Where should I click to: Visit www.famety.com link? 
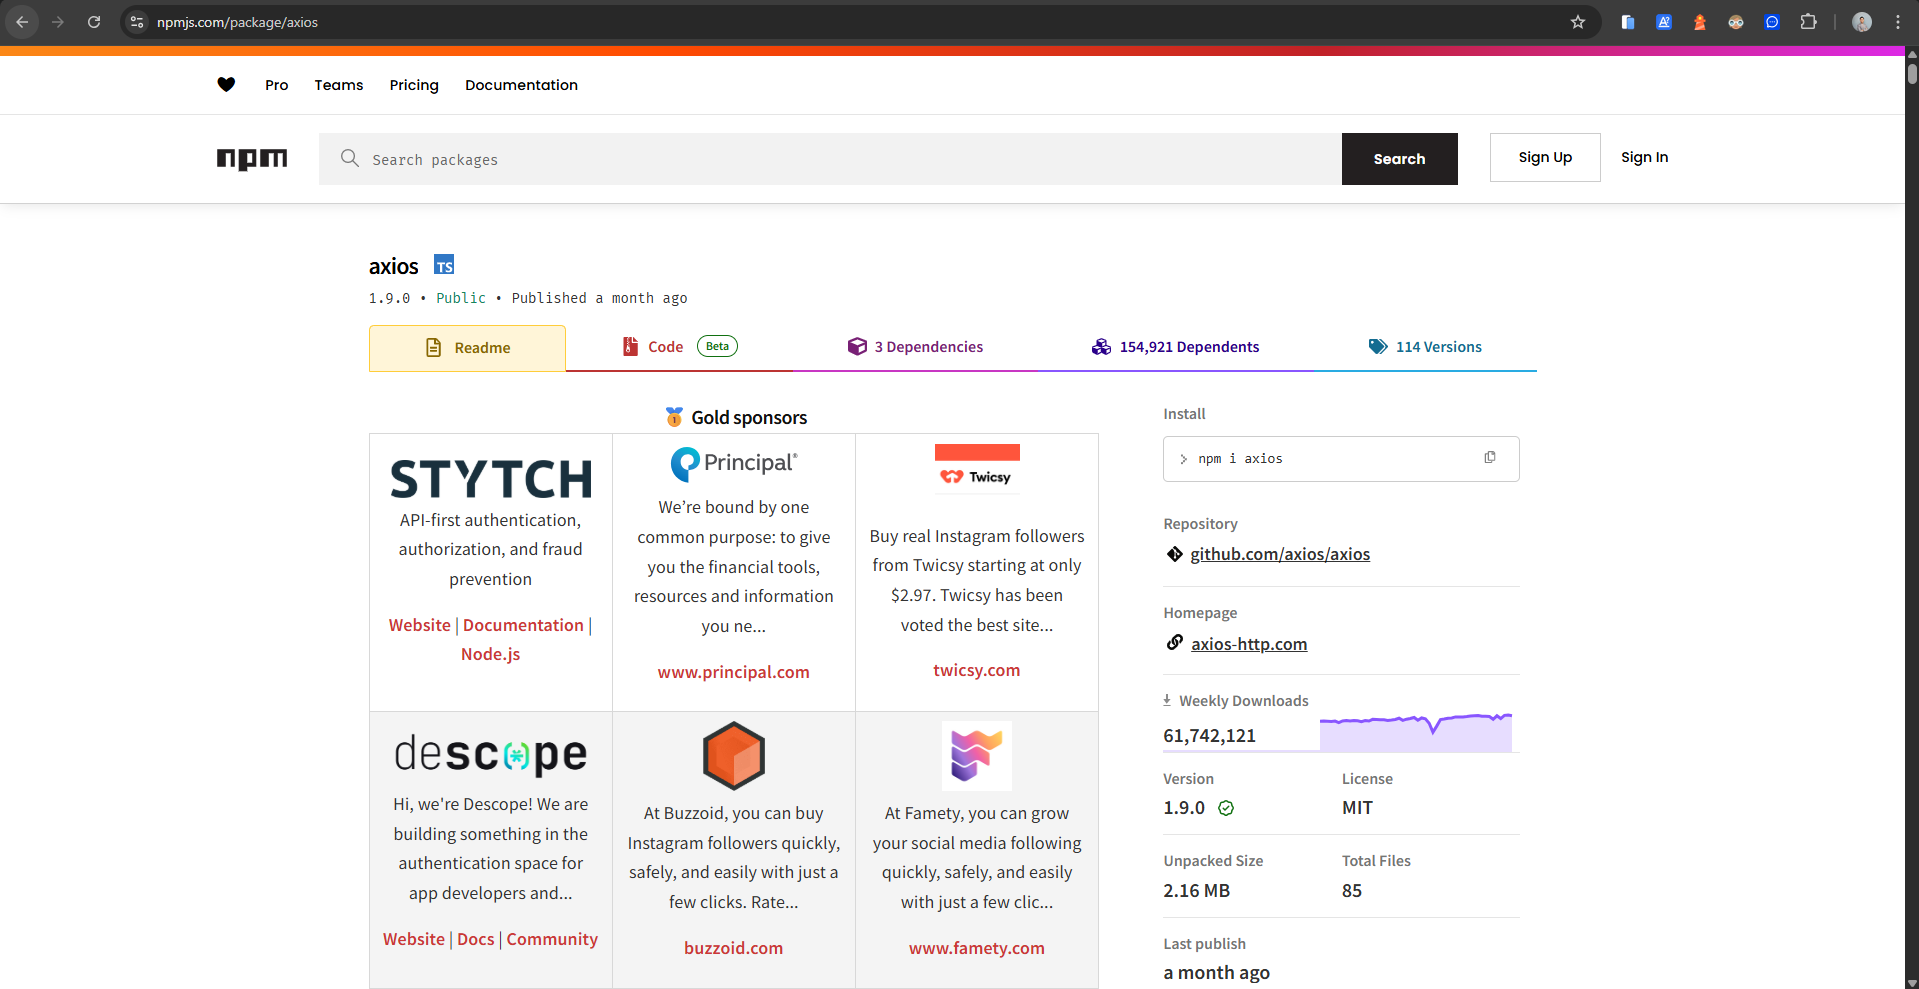coord(977,948)
